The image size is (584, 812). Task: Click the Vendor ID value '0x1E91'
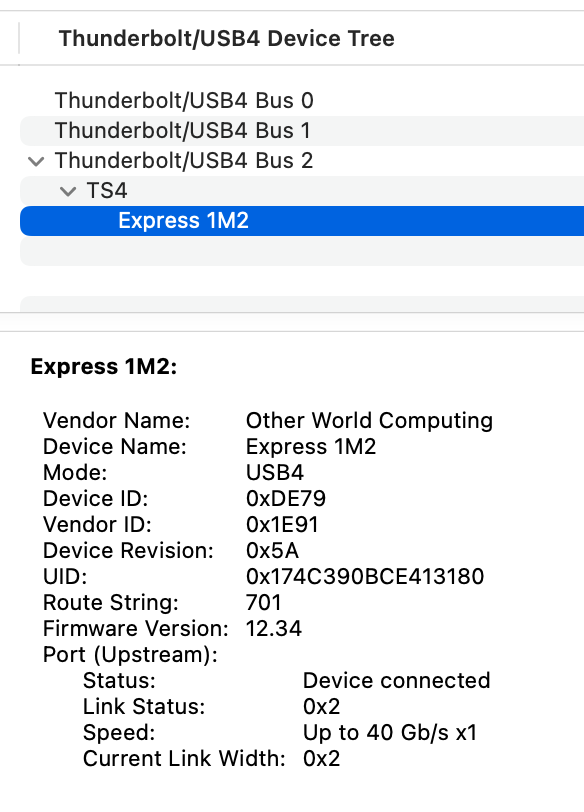coord(282,524)
